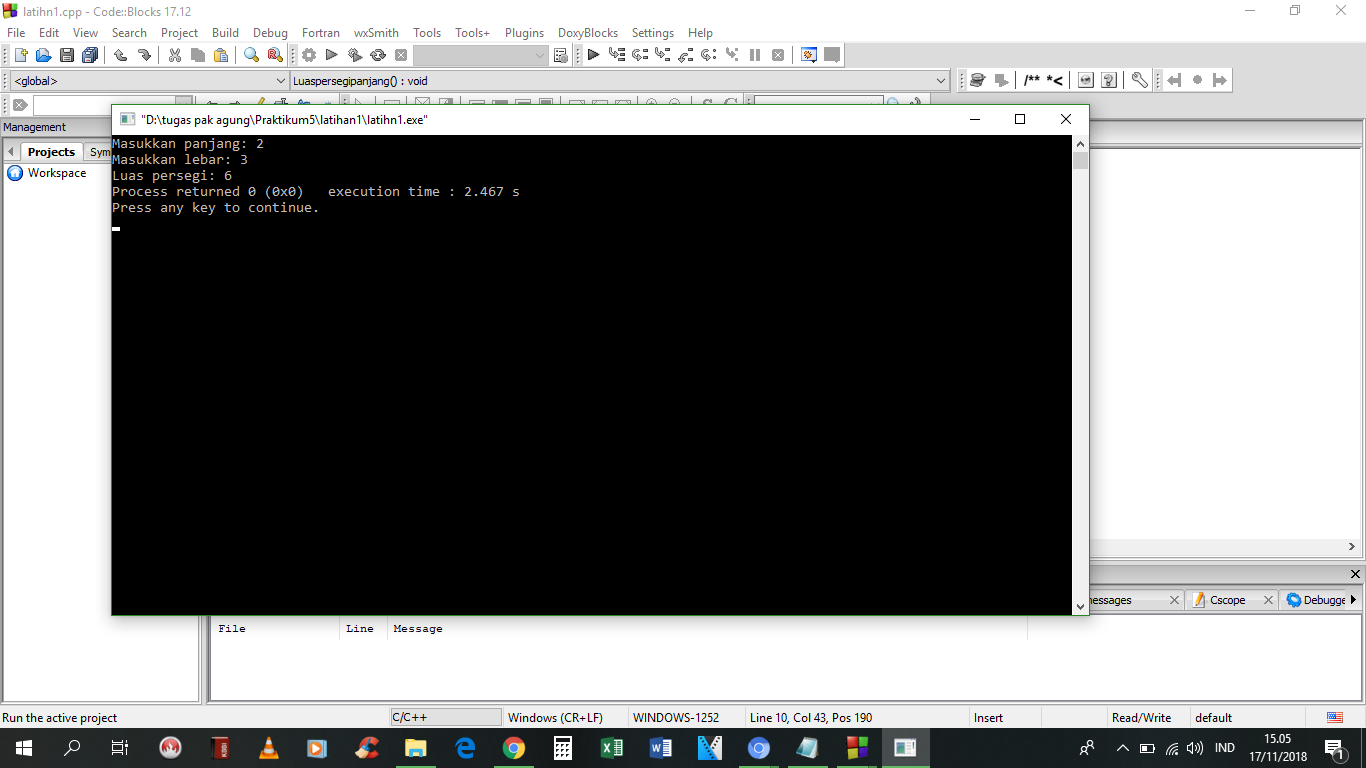Select the Cscope log tab
This screenshot has width=1366, height=768.
pyautogui.click(x=1227, y=600)
